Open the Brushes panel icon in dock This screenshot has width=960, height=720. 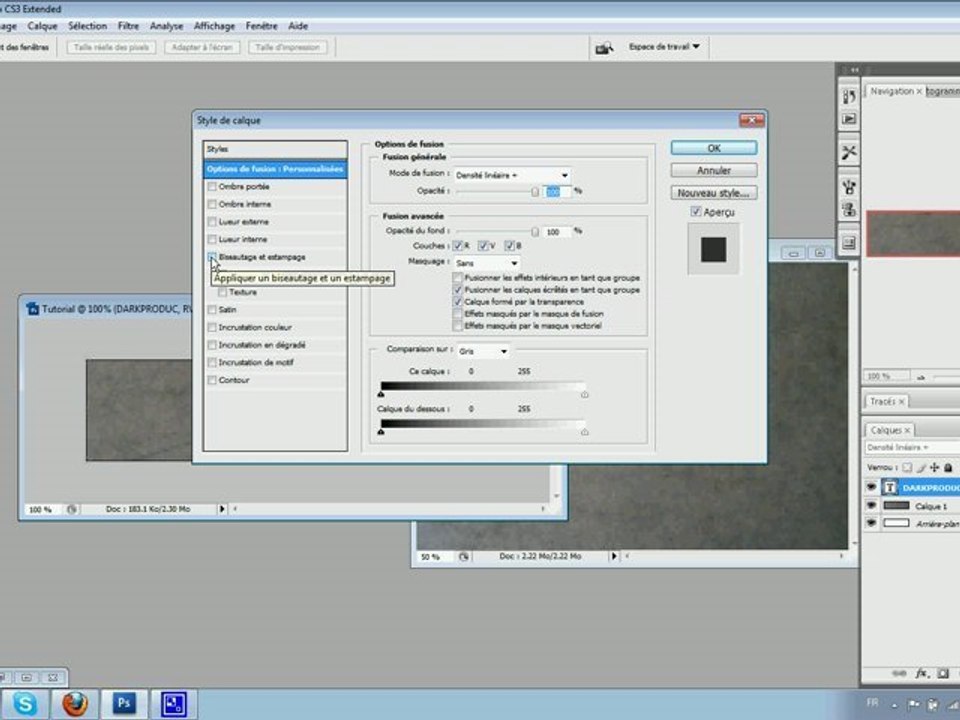click(849, 186)
